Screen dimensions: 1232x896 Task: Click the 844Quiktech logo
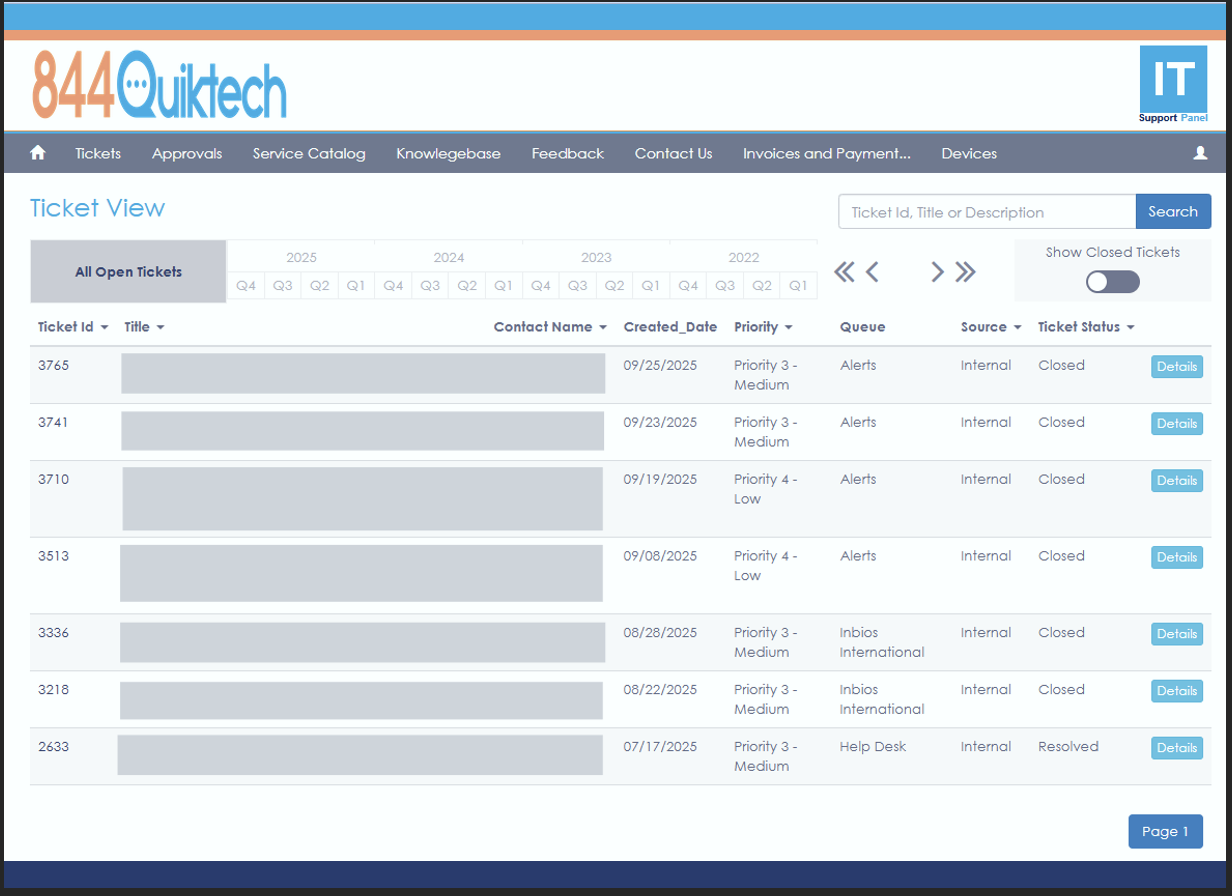[x=160, y=85]
